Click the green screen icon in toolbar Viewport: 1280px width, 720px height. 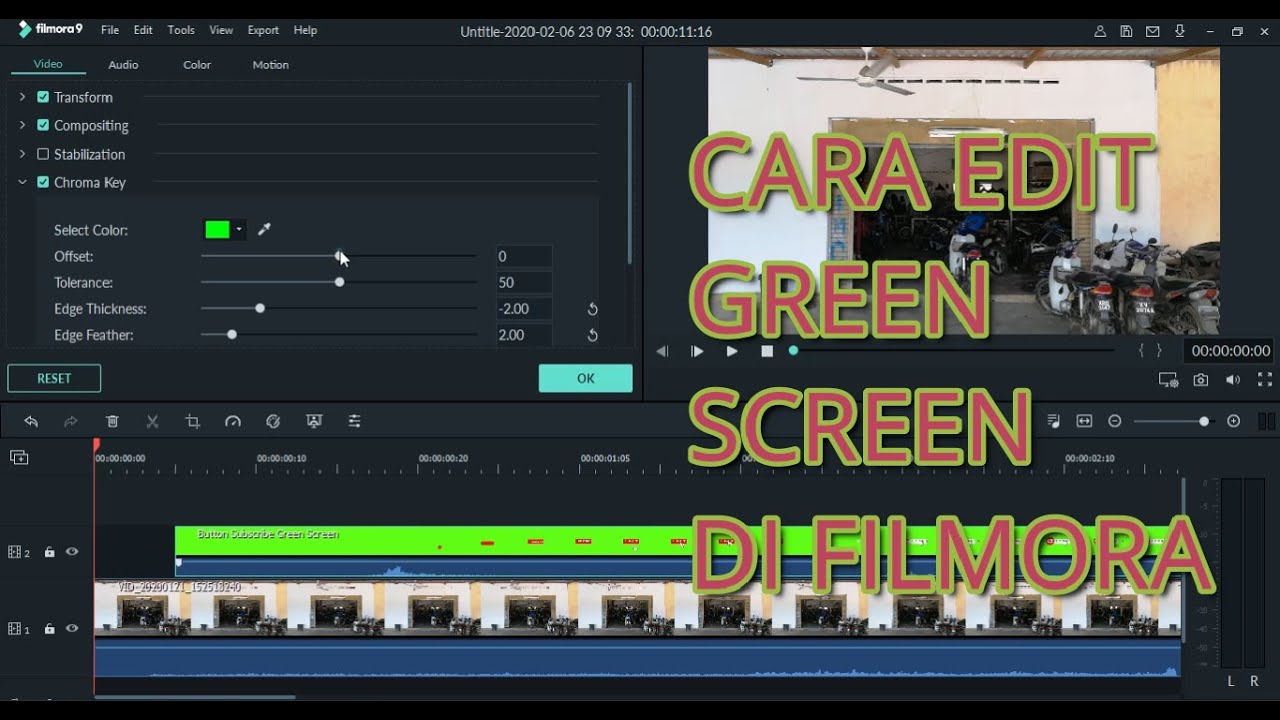314,422
